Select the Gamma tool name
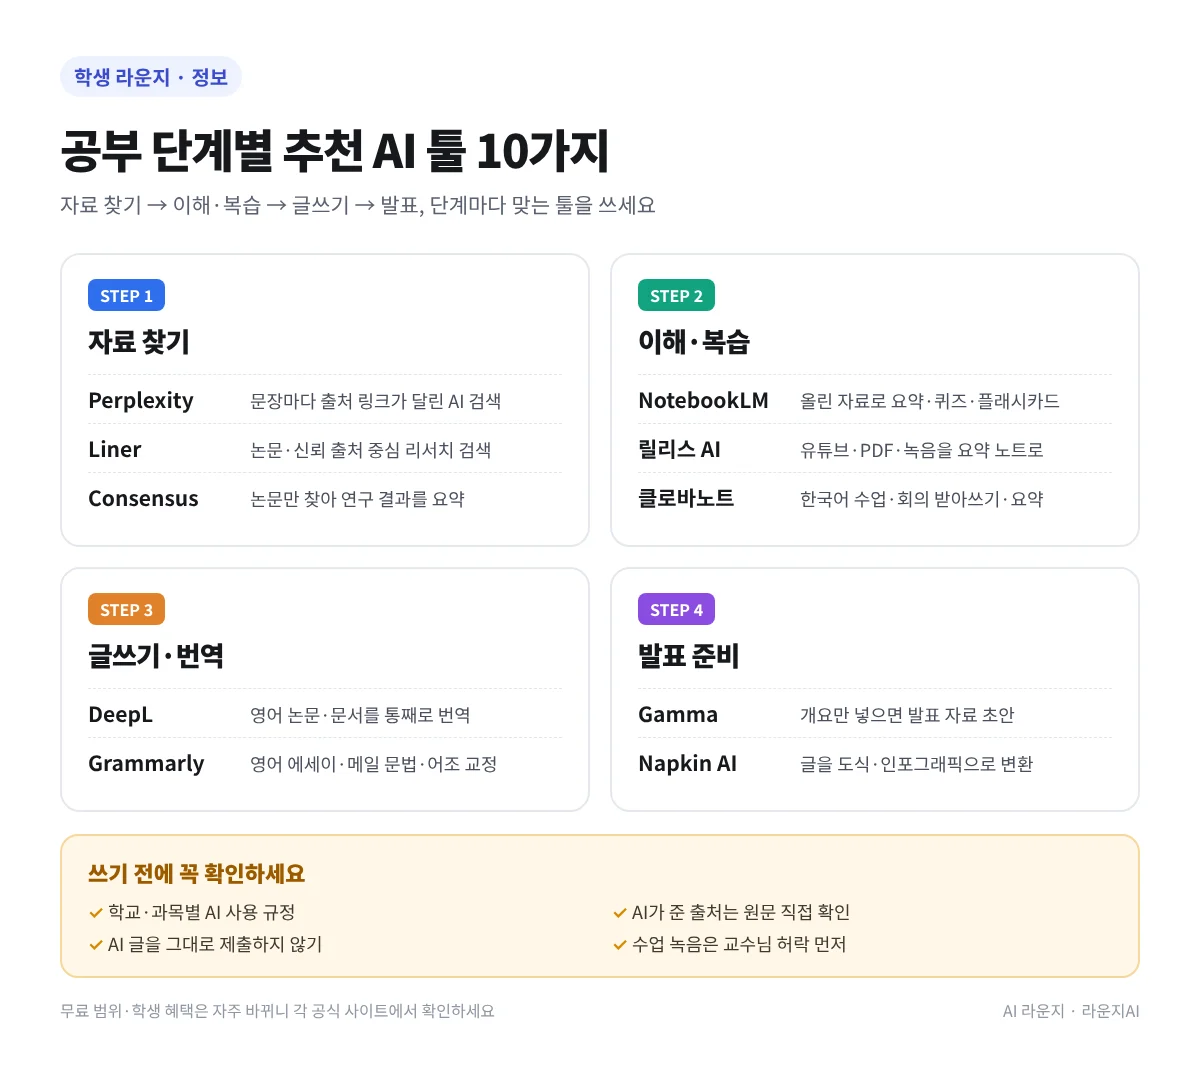The image size is (1200, 1066). [678, 714]
